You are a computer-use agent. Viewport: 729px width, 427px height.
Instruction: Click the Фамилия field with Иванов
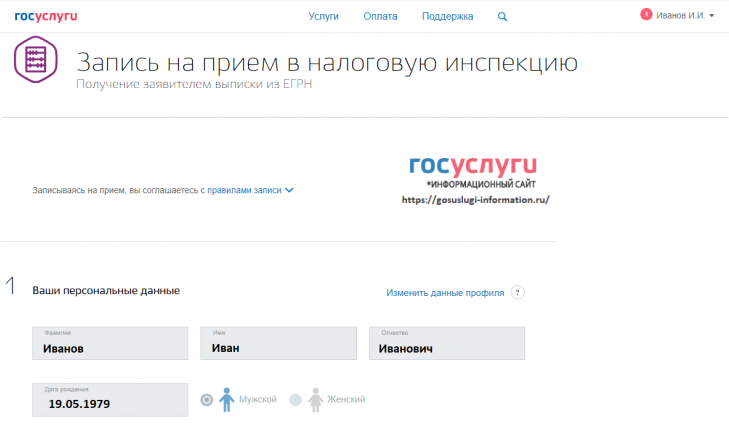110,343
